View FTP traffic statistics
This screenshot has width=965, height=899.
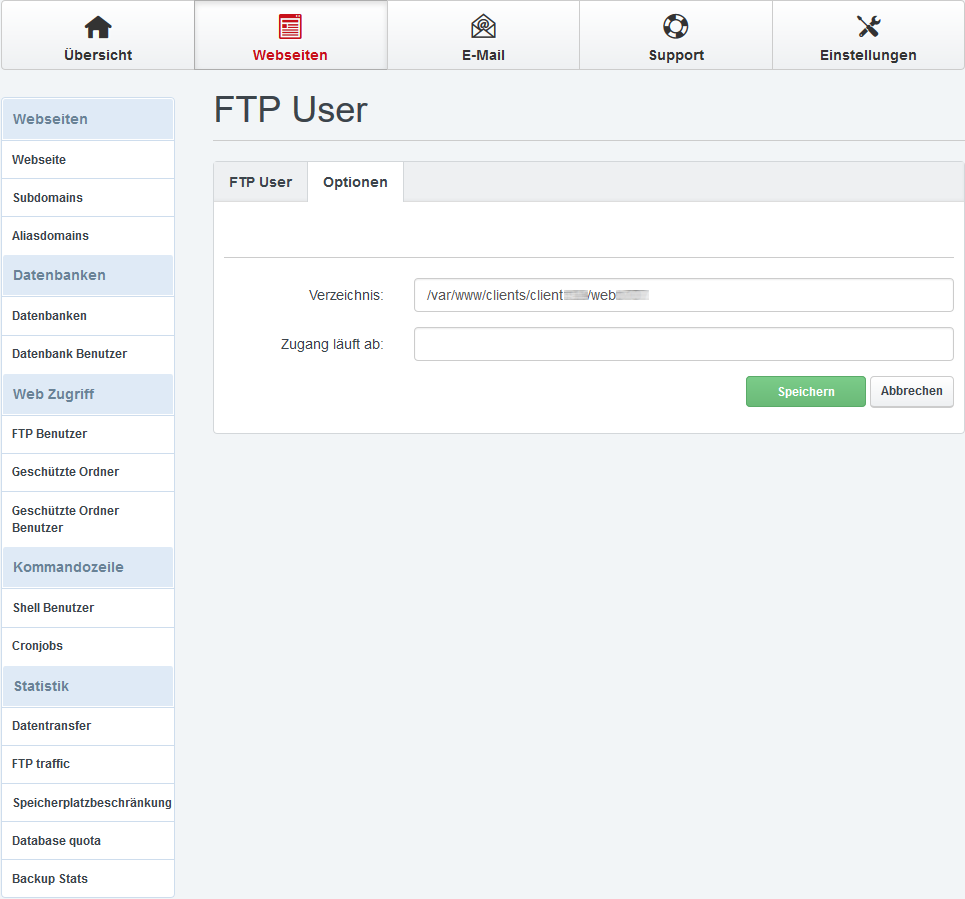(41, 764)
